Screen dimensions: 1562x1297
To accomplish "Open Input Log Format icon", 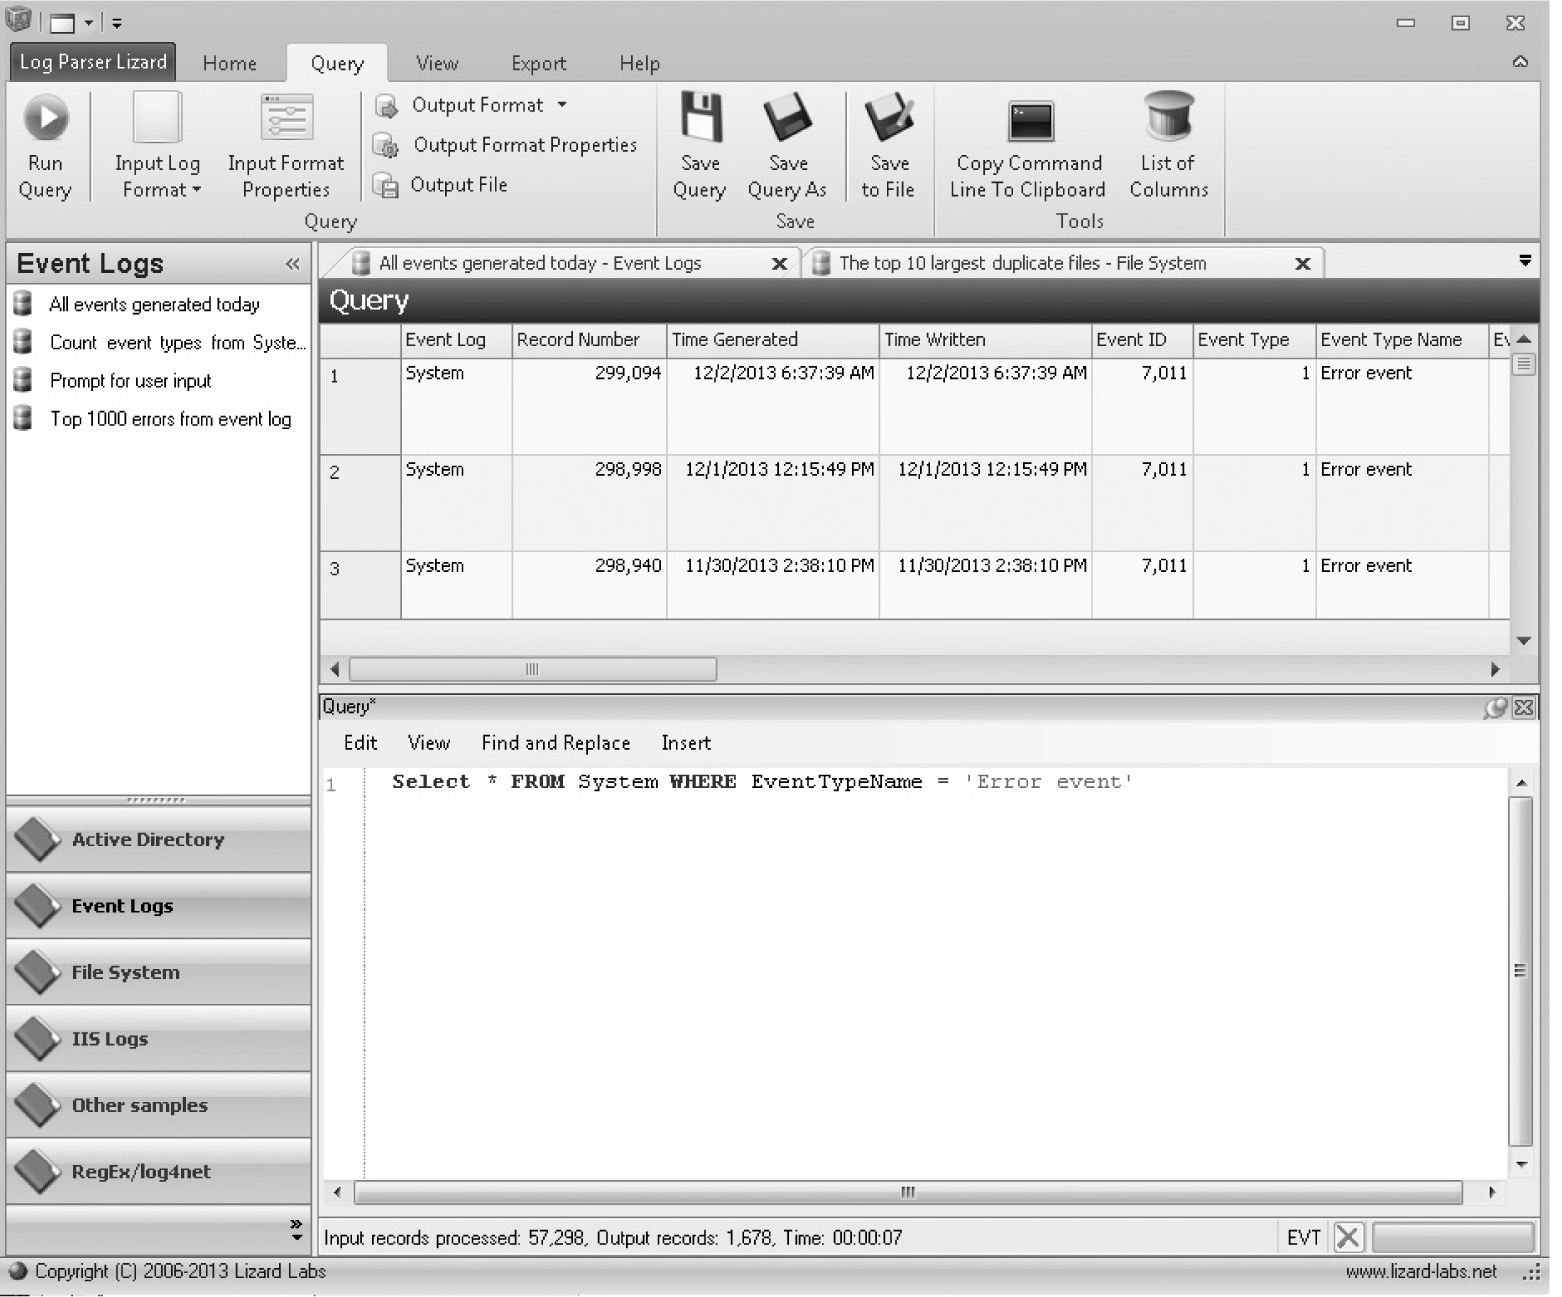I will pyautogui.click(x=157, y=118).
